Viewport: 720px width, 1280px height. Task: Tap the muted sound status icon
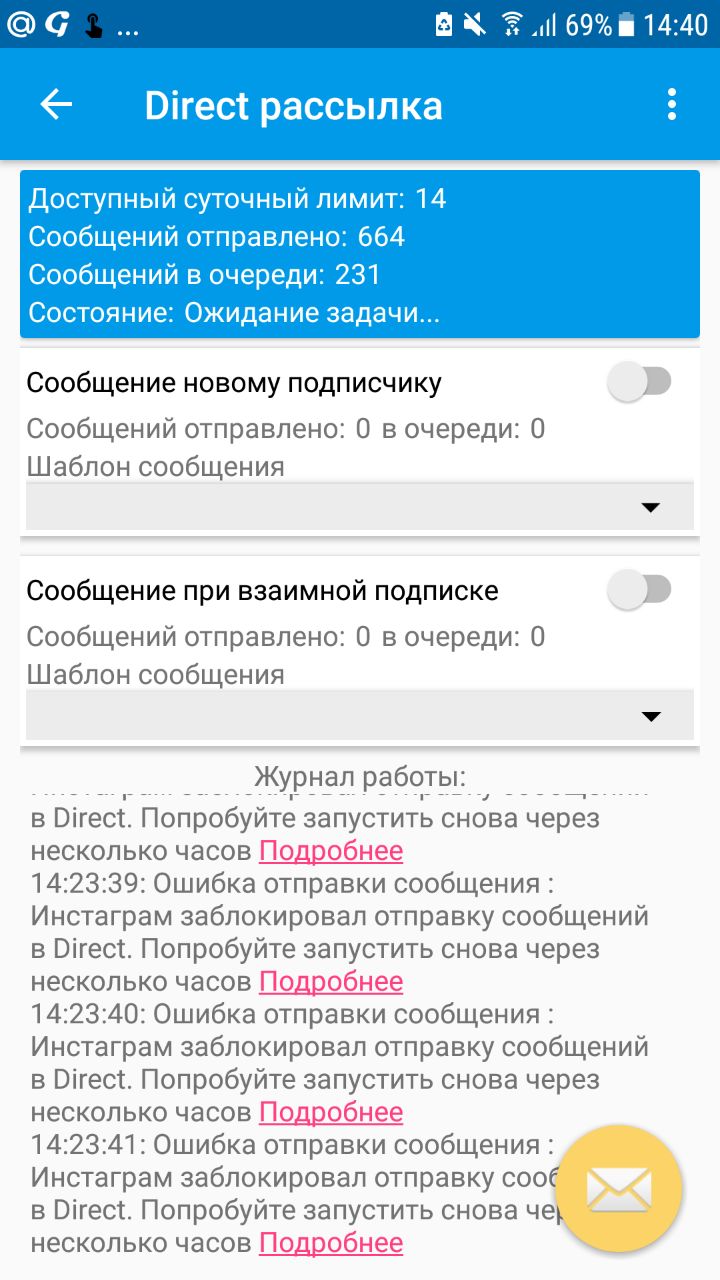(476, 24)
